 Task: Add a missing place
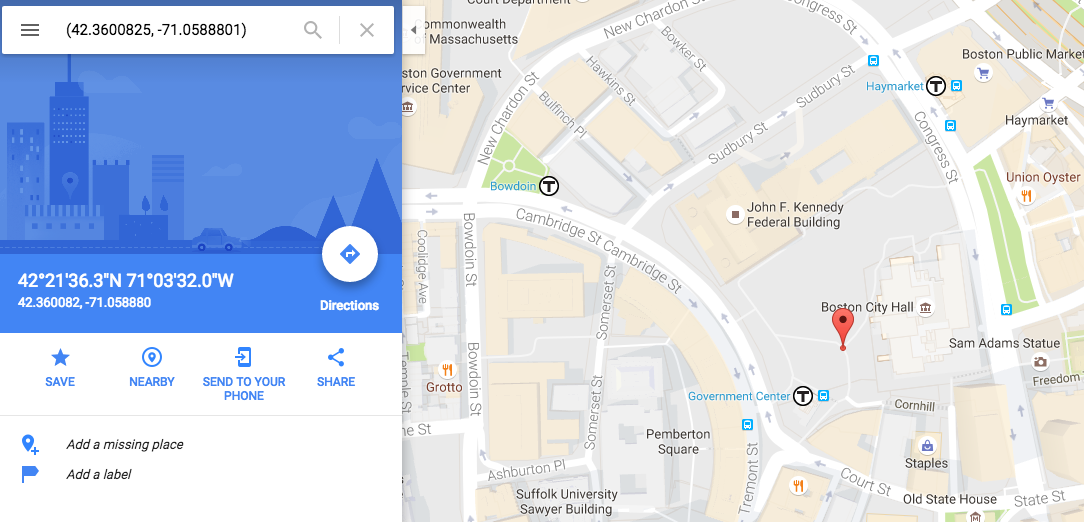[124, 445]
